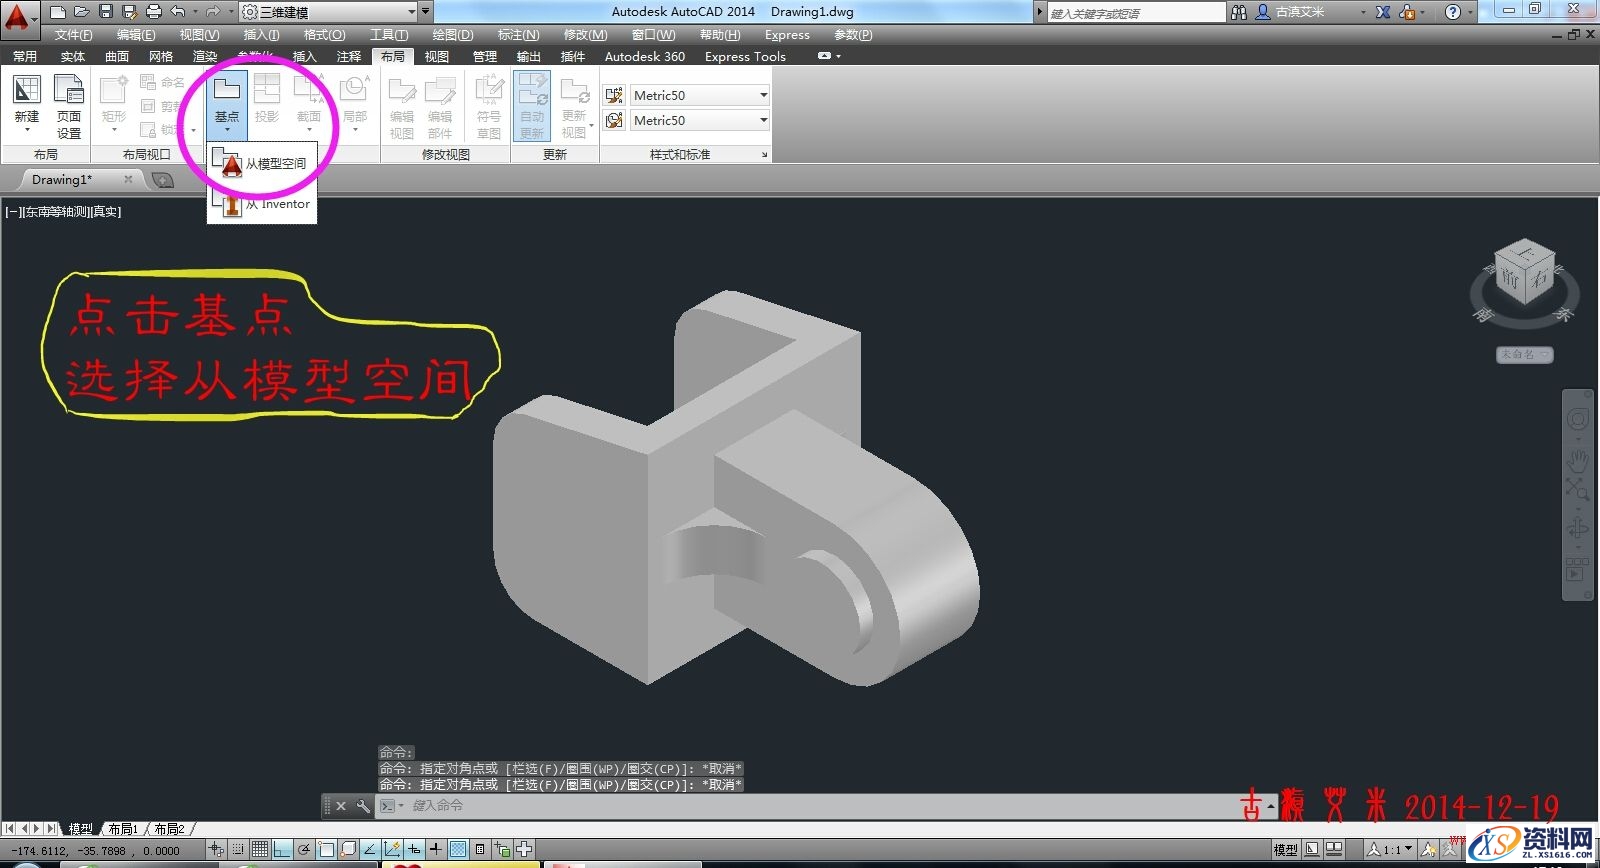Click the 新建 new layout icon
The height and width of the screenshot is (868, 1600).
click(27, 100)
